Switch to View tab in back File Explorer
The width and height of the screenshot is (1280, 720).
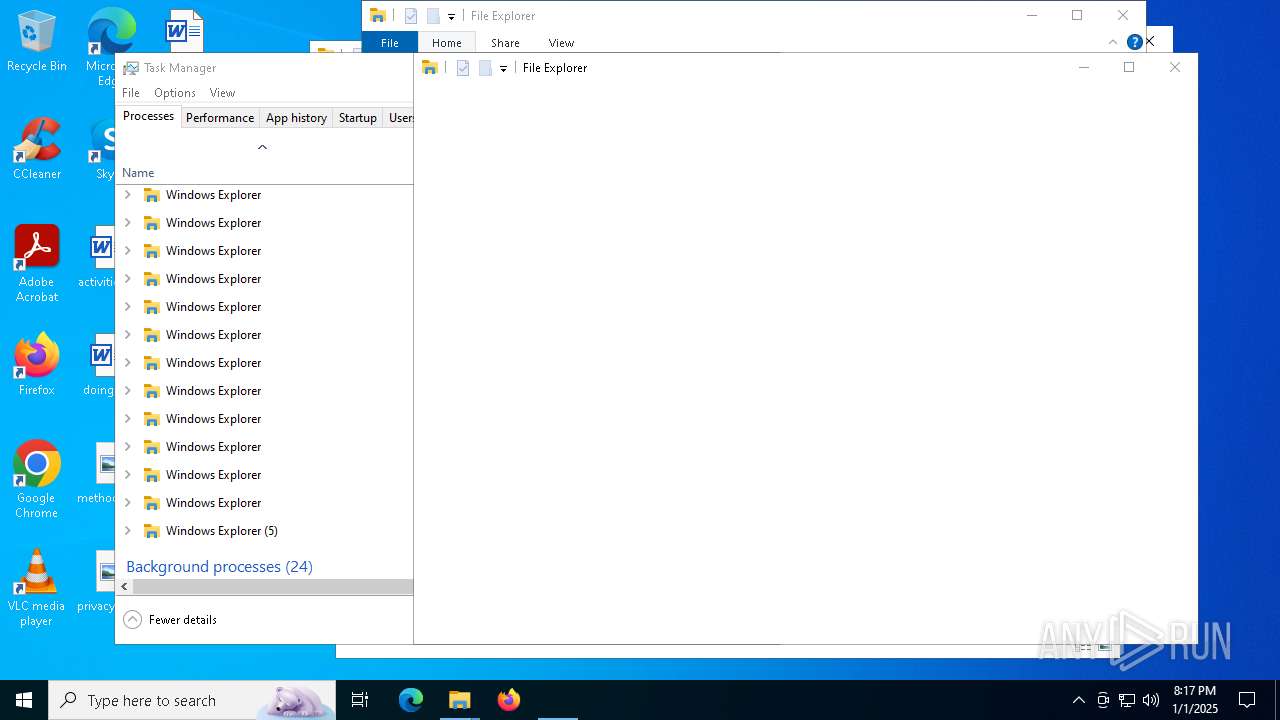[561, 43]
